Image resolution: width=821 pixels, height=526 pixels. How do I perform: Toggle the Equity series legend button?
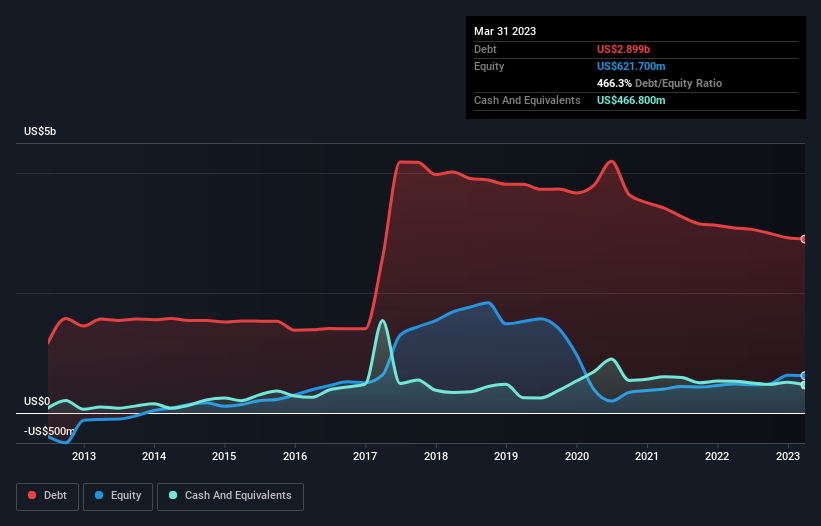coord(118,496)
